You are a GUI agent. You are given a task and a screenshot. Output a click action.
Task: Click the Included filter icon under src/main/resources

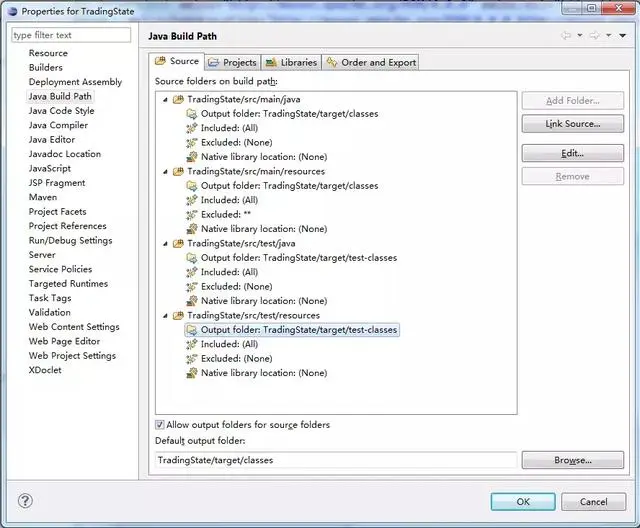pyautogui.click(x=192, y=200)
